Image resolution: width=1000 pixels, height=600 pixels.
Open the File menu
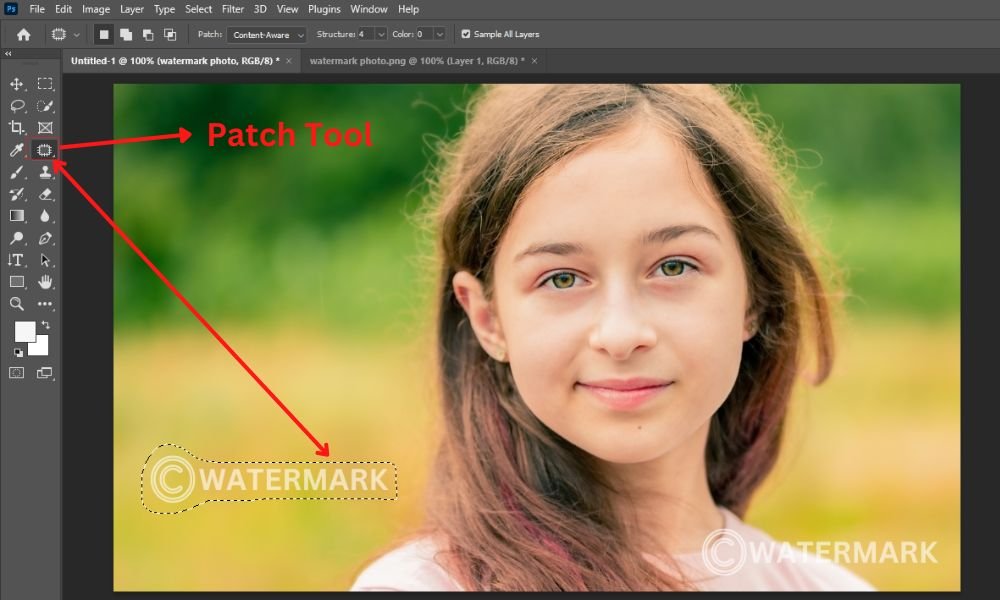click(37, 9)
